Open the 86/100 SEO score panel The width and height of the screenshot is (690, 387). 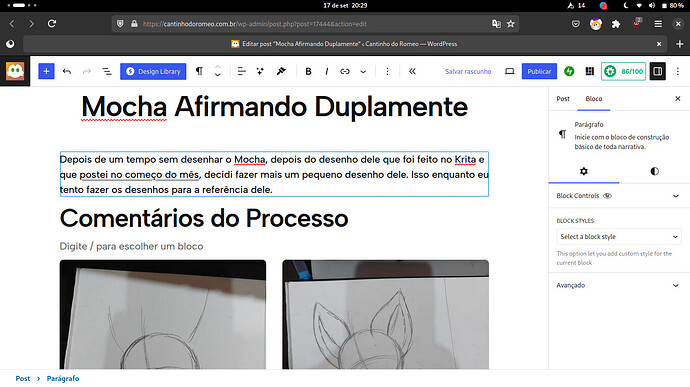[x=624, y=71]
